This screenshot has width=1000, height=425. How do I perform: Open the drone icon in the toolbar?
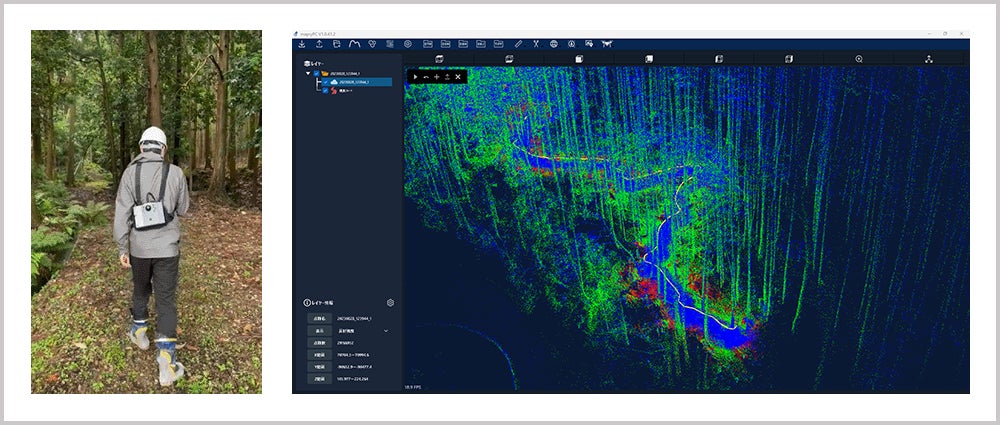607,44
